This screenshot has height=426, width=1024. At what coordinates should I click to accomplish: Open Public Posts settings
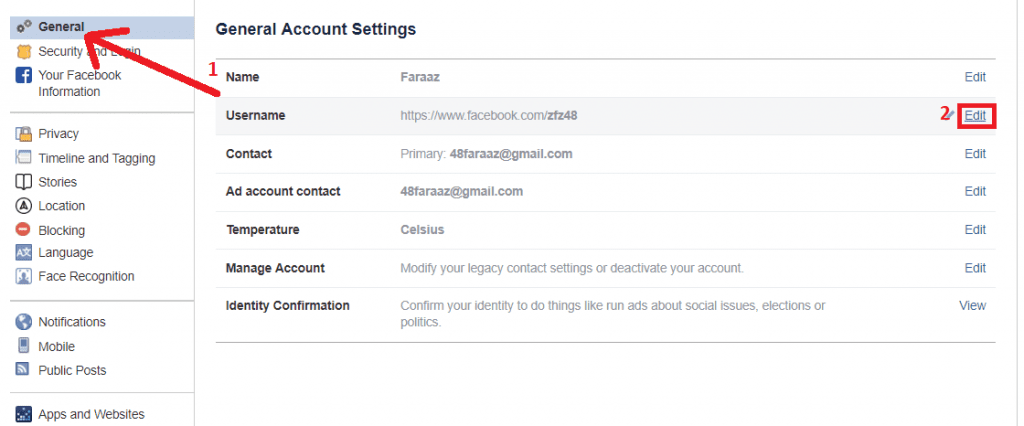pyautogui.click(x=72, y=370)
